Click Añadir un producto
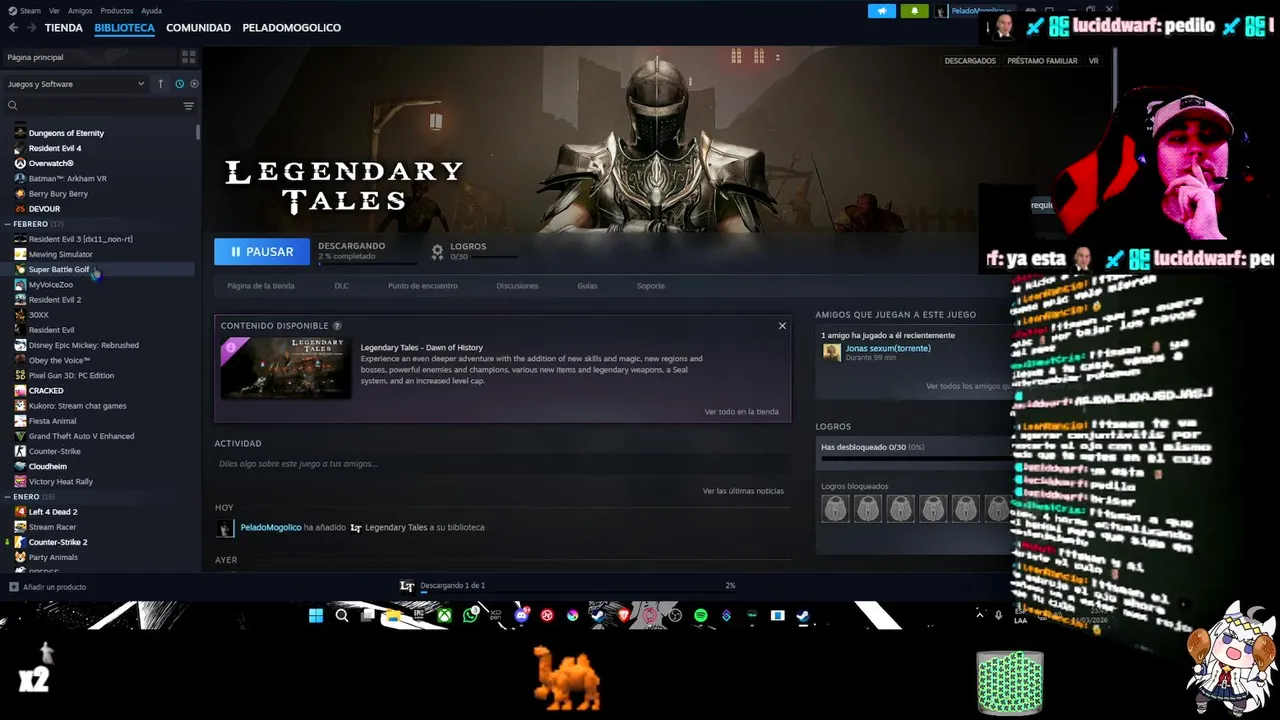The width and height of the screenshot is (1280, 720). [x=48, y=587]
